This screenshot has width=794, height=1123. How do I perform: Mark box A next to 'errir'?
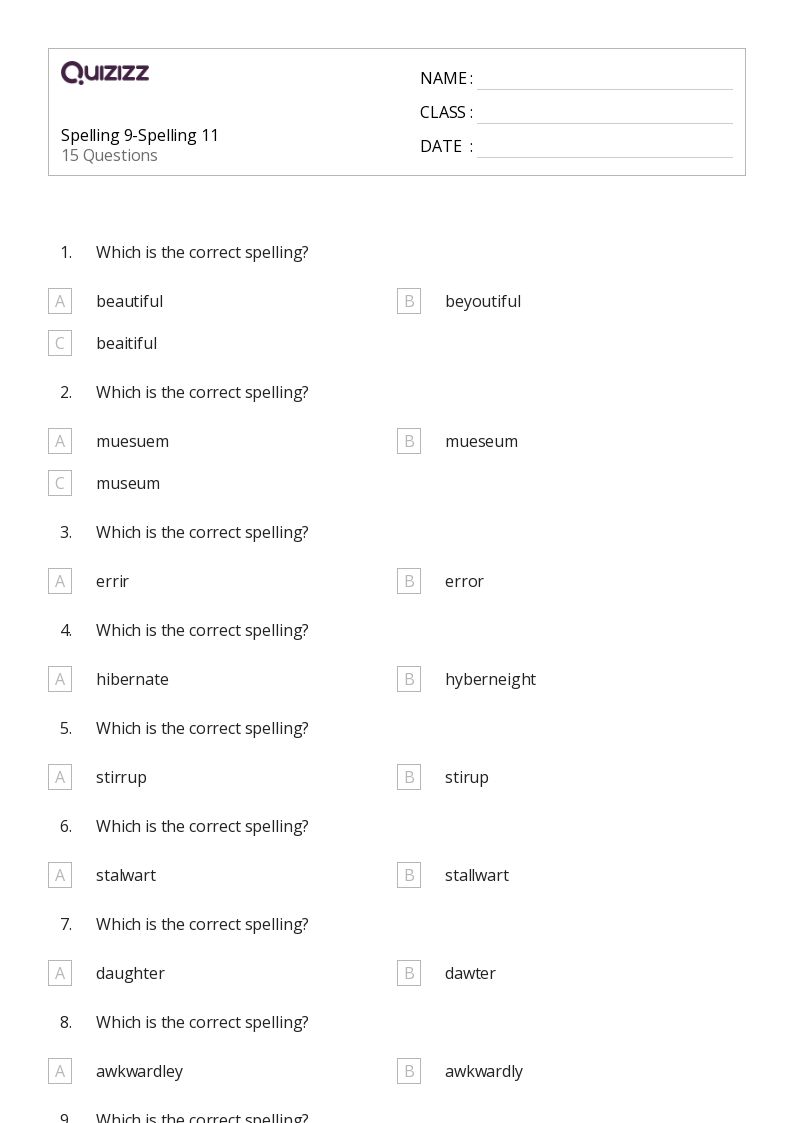[60, 582]
